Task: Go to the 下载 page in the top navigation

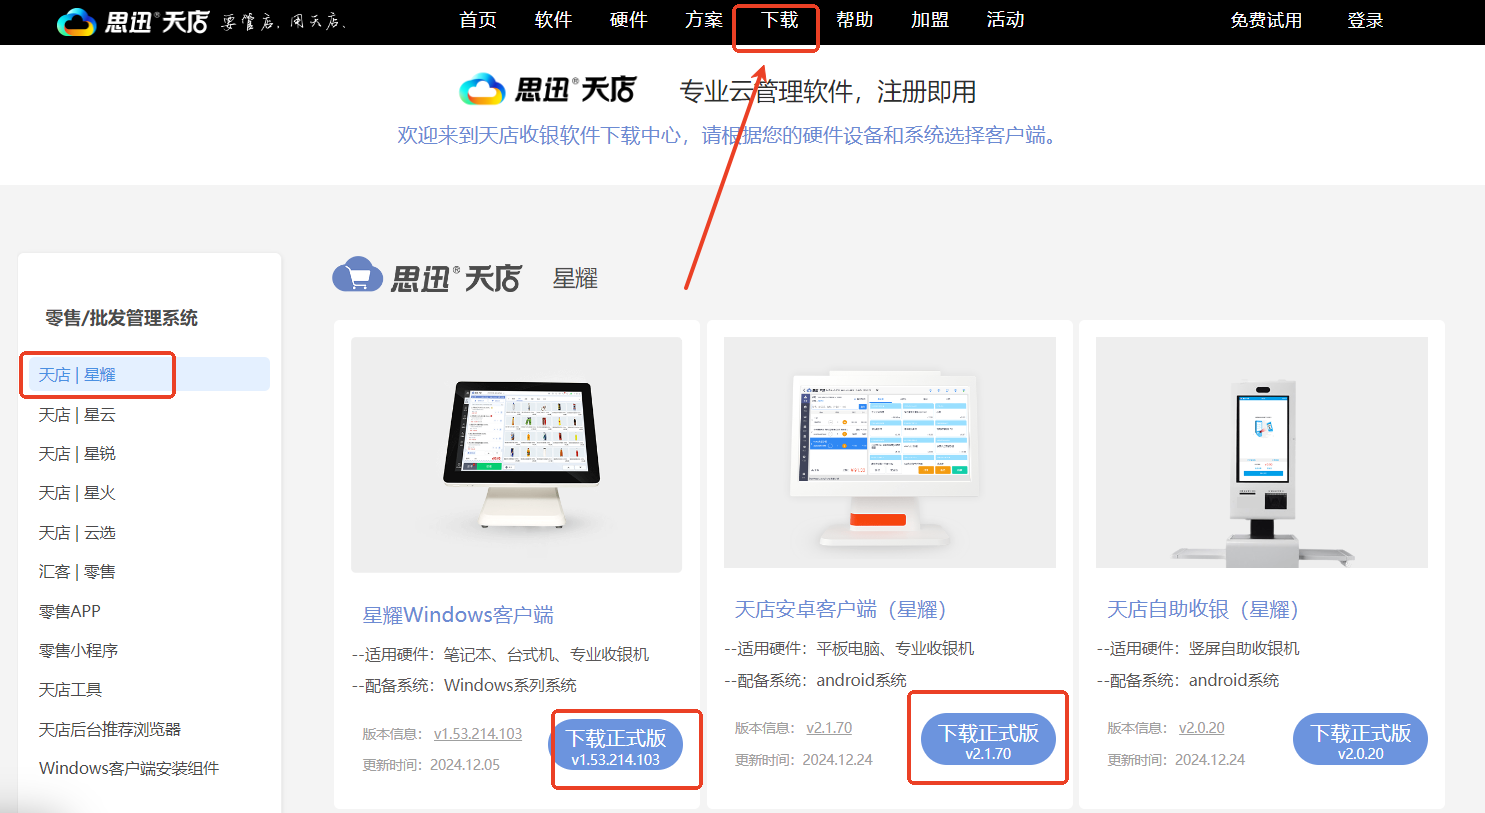Action: click(x=779, y=20)
